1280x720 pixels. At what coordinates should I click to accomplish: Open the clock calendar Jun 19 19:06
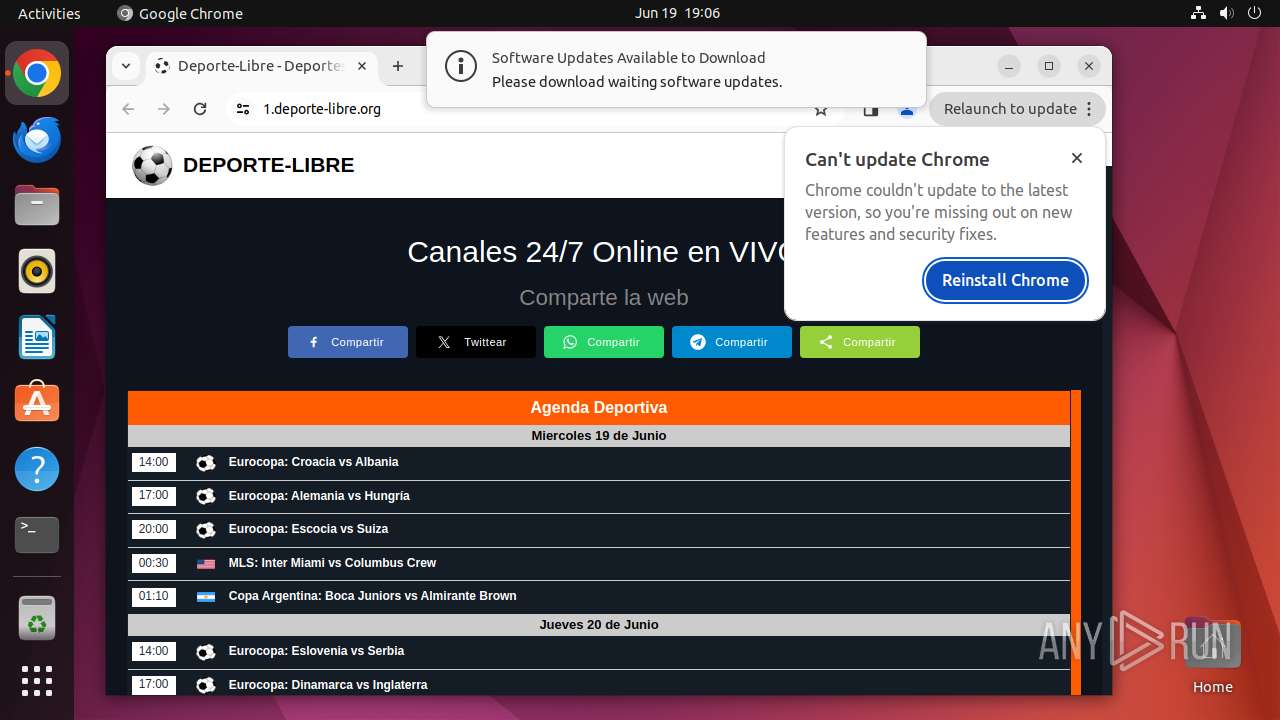pyautogui.click(x=677, y=13)
